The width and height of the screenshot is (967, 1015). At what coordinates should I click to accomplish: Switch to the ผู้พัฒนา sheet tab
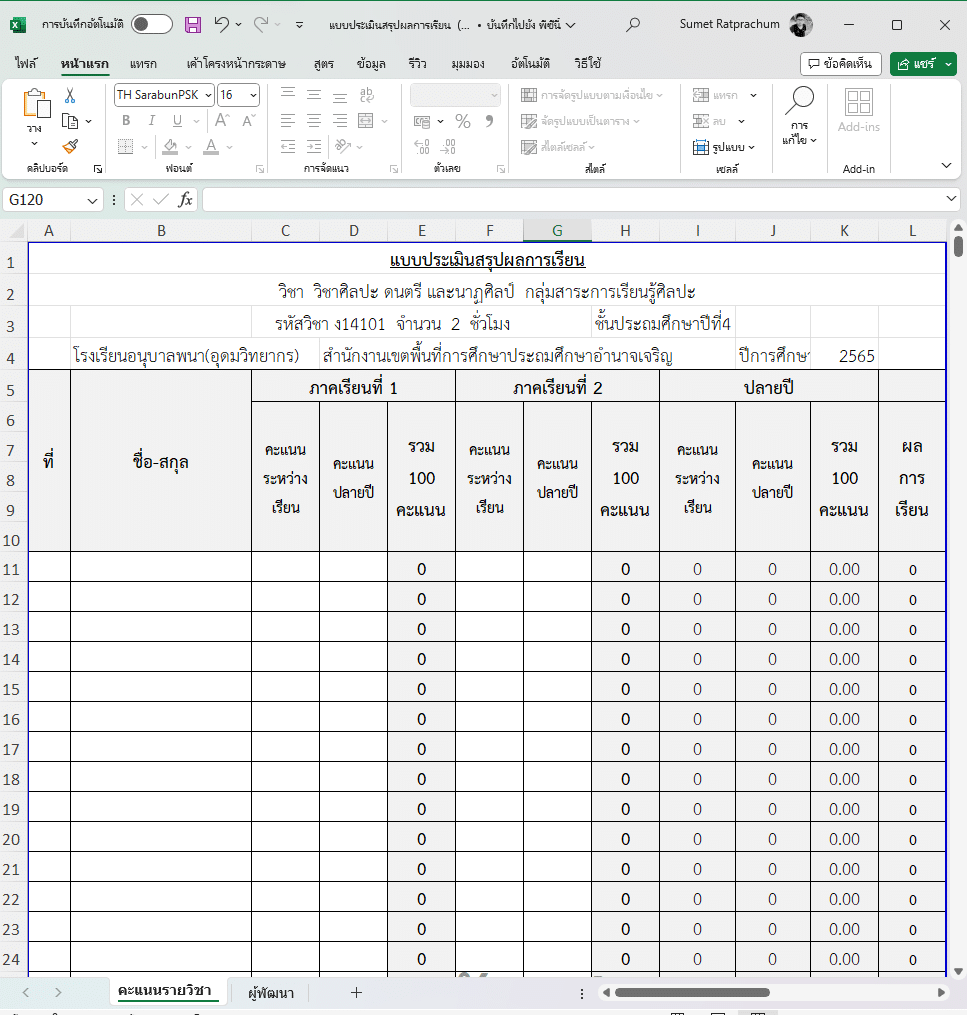click(x=271, y=992)
